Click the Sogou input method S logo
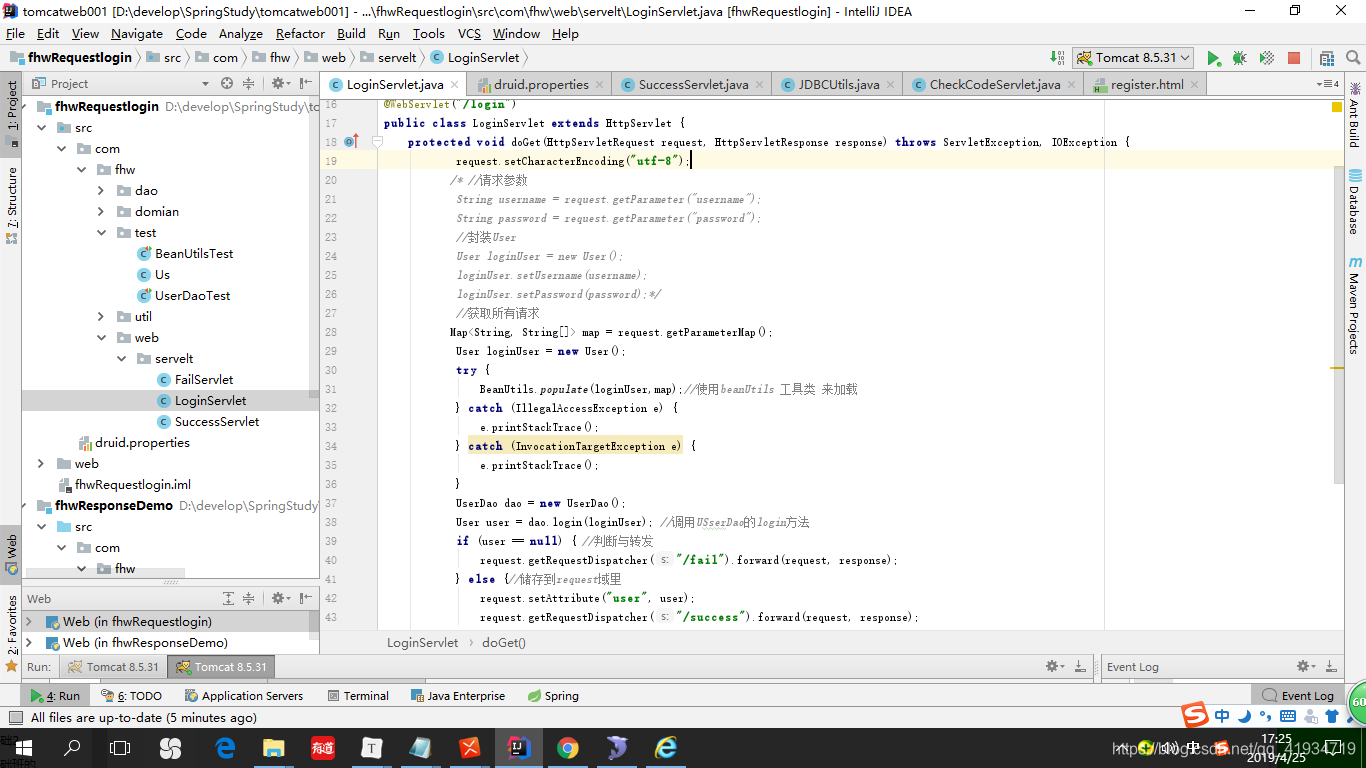1366x768 pixels. coord(1195,715)
